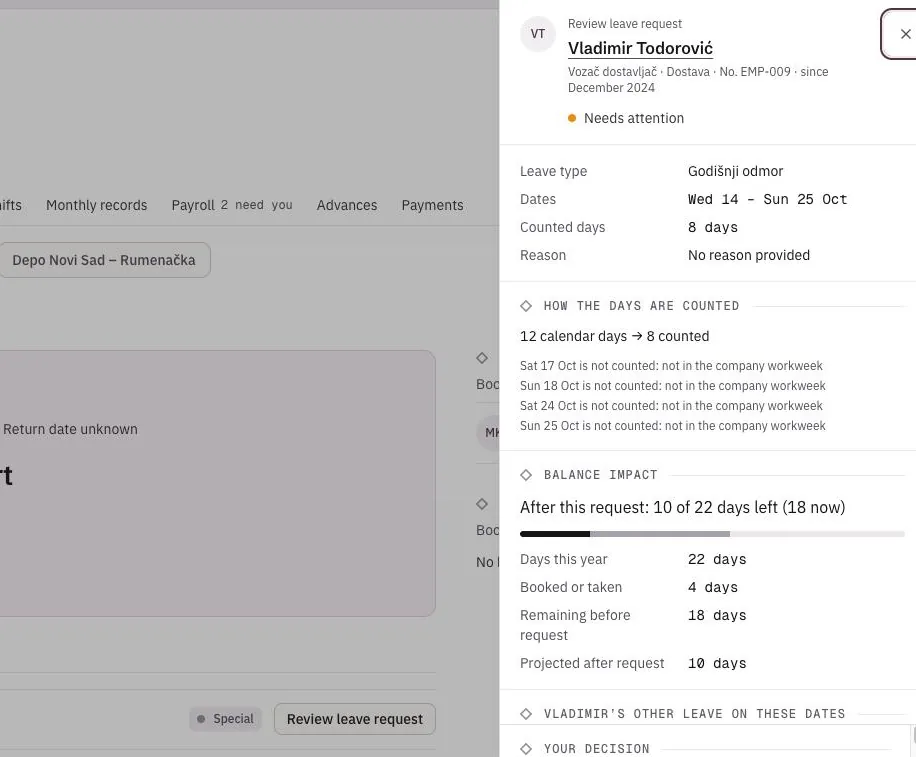Click the Special badge
The image size is (916, 757).
225,719
